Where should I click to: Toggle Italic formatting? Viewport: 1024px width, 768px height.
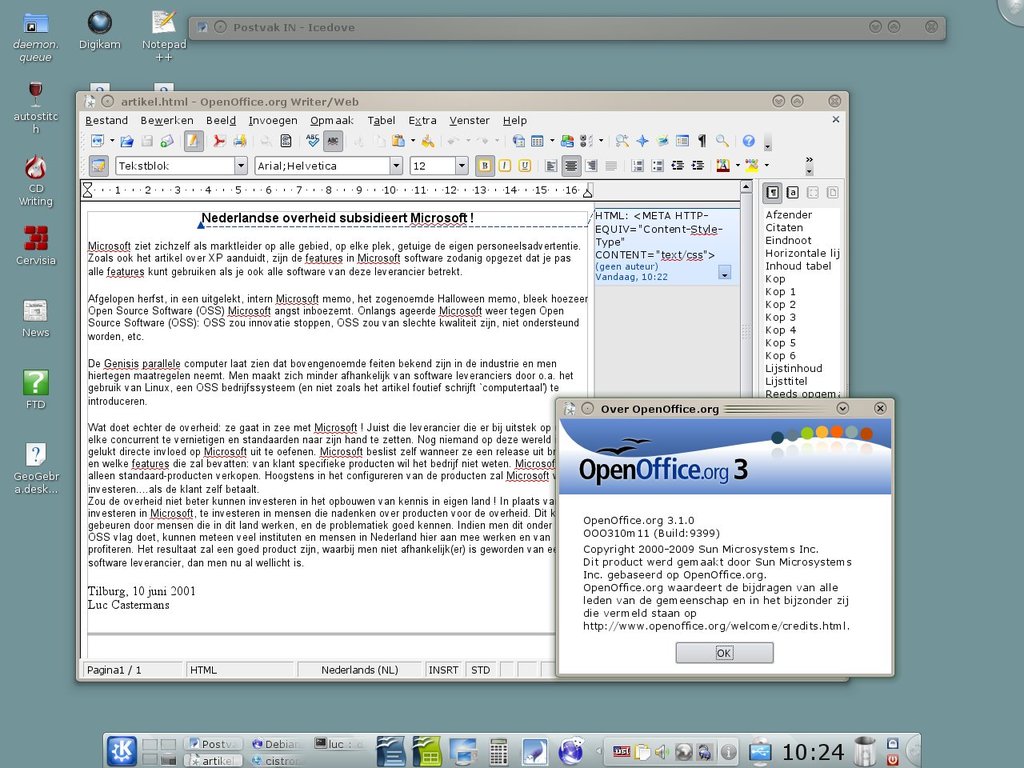[505, 166]
